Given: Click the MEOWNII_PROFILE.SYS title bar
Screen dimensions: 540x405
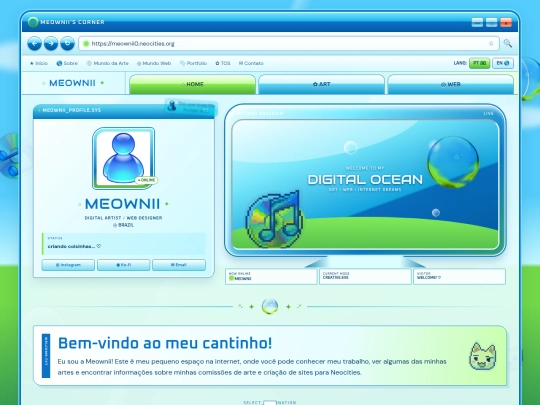Looking at the screenshot, I should click(123, 111).
